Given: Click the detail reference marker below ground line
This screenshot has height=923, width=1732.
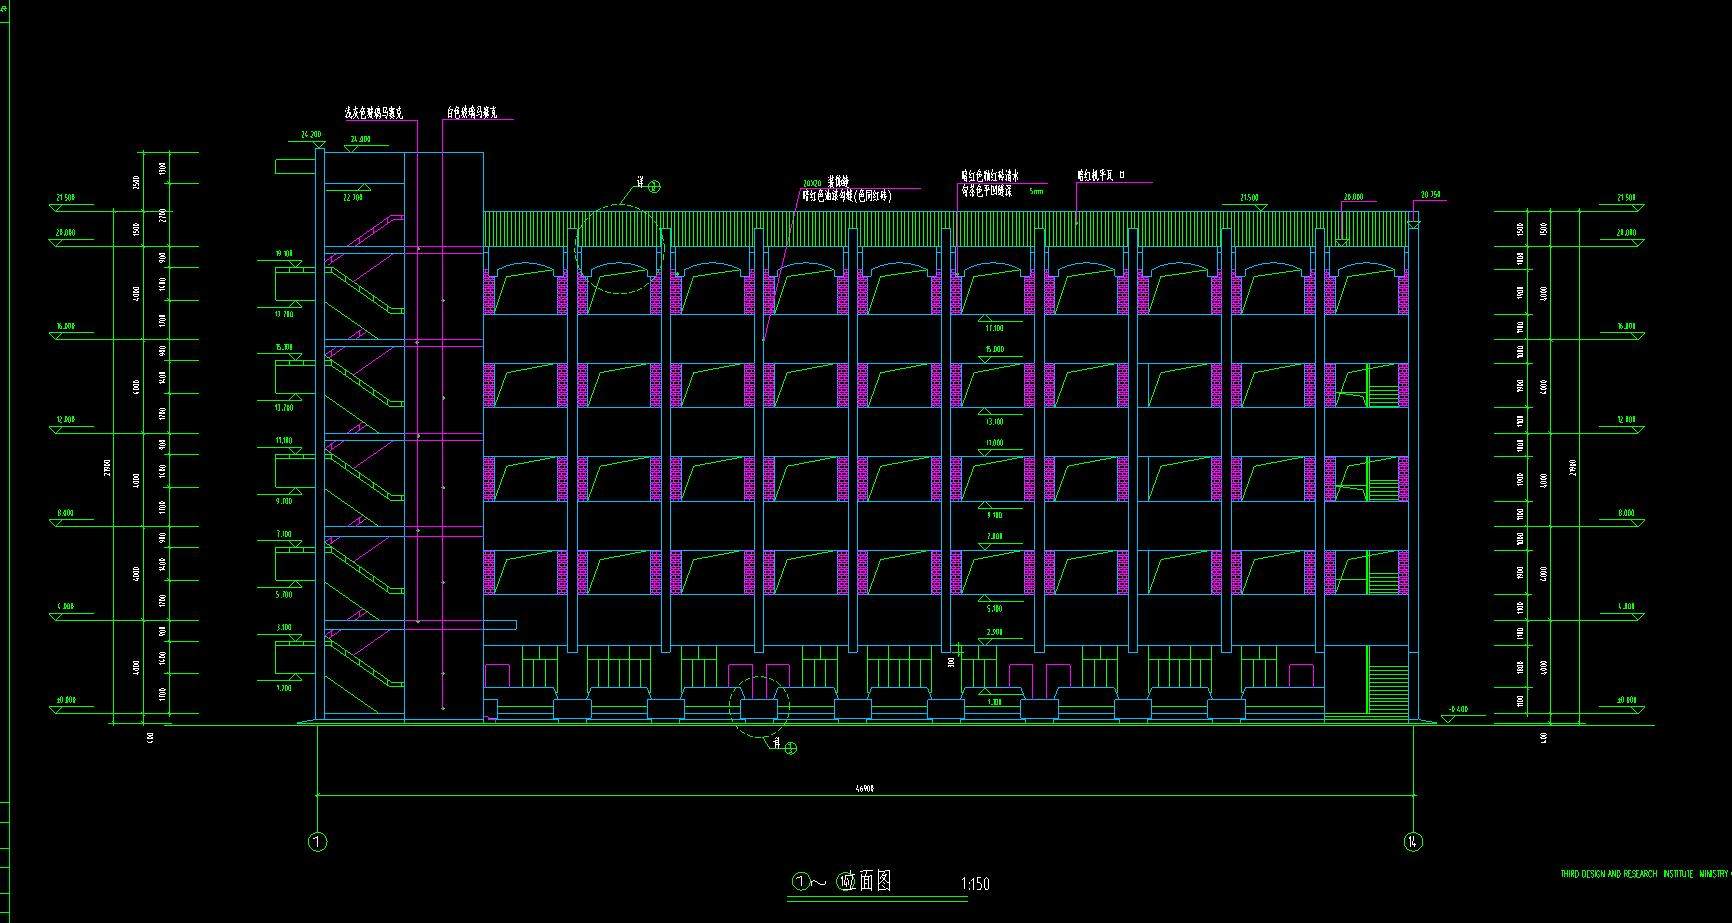Looking at the screenshot, I should point(790,748).
